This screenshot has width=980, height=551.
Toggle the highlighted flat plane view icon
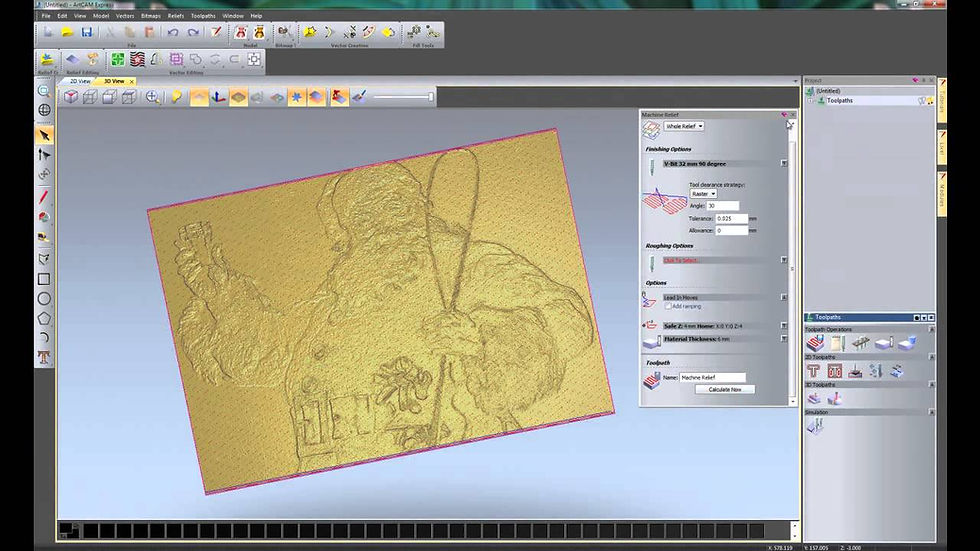[x=199, y=97]
